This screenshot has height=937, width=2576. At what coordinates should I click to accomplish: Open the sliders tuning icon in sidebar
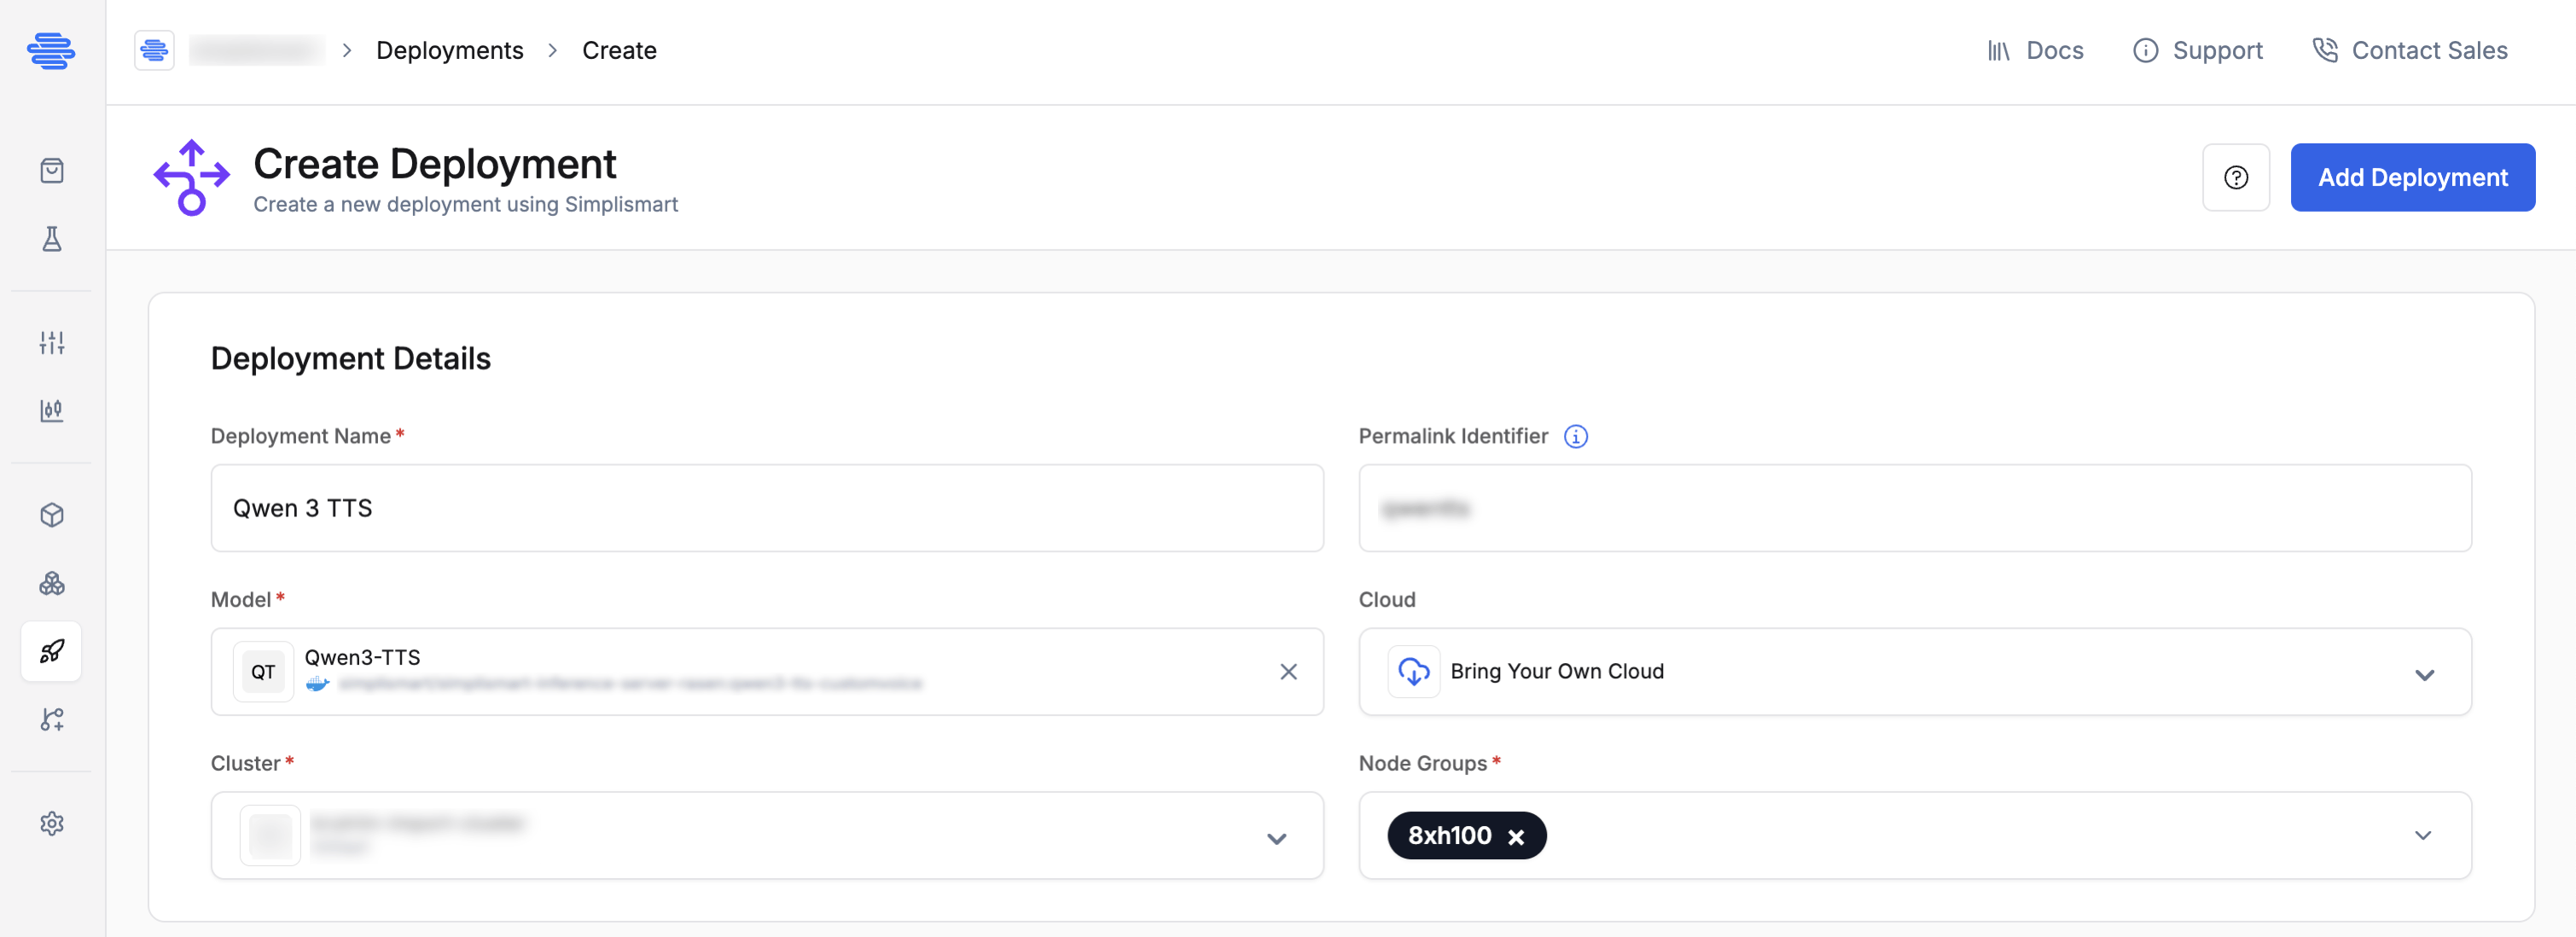click(52, 343)
